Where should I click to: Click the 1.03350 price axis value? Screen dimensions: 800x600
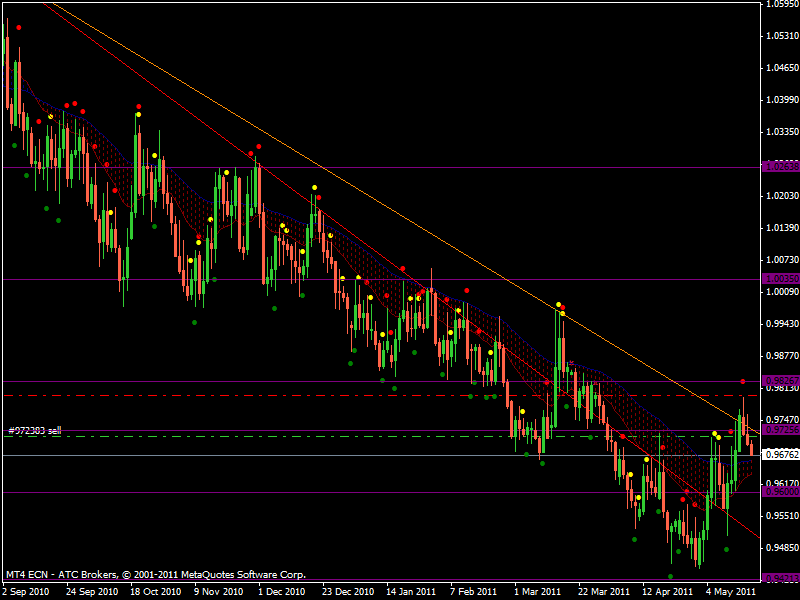coord(783,132)
